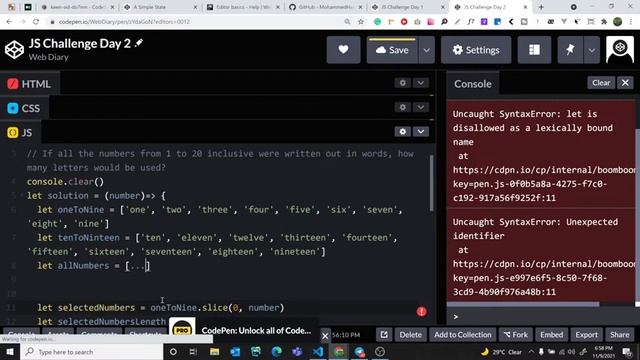Click the console horizontal scrollbar
Image resolution: width=640 pixels, height=360 pixels.
point(523,304)
